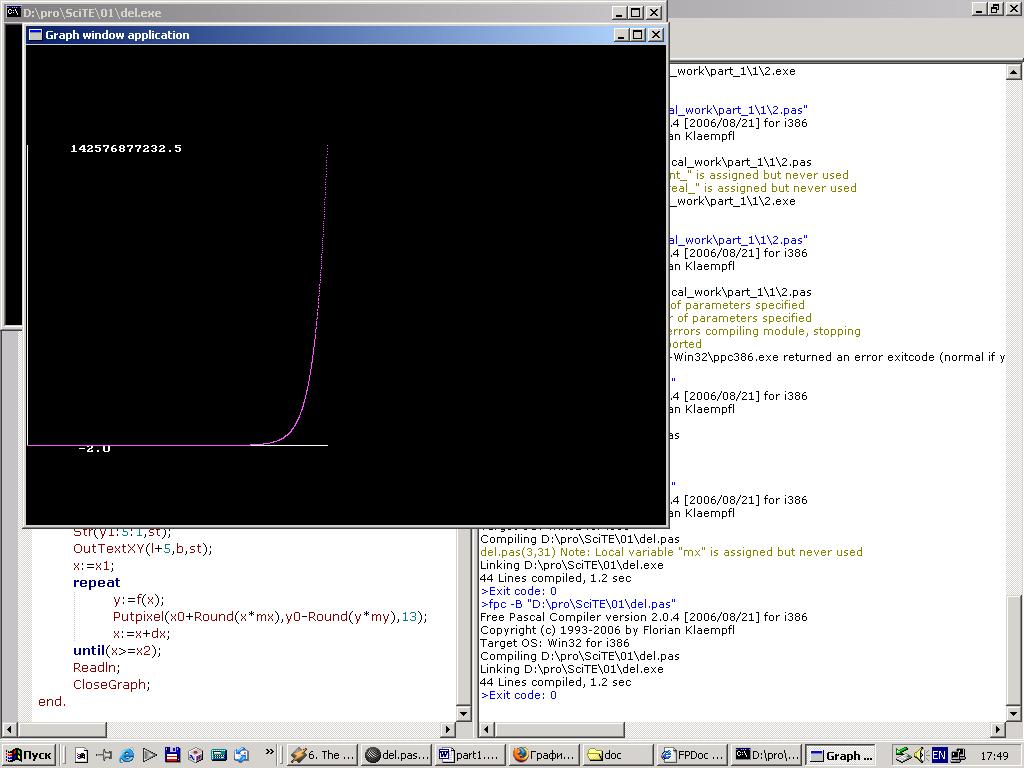Click the show desktop quick launch icon
This screenshot has width=1024, height=768.
pos(82,755)
